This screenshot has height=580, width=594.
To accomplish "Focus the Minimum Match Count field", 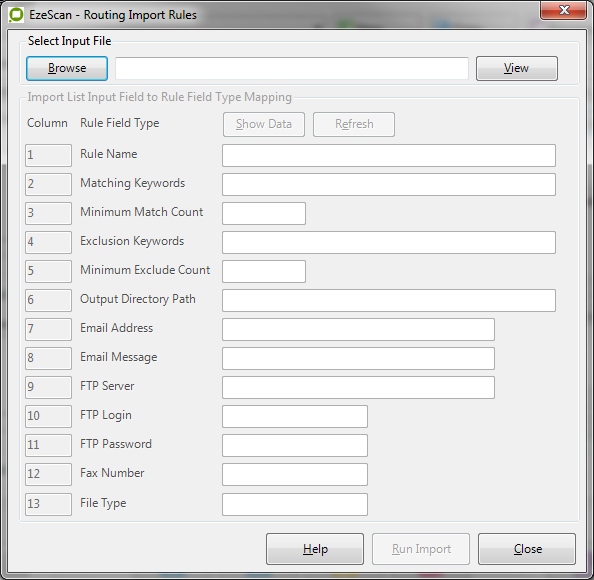I will [x=264, y=213].
